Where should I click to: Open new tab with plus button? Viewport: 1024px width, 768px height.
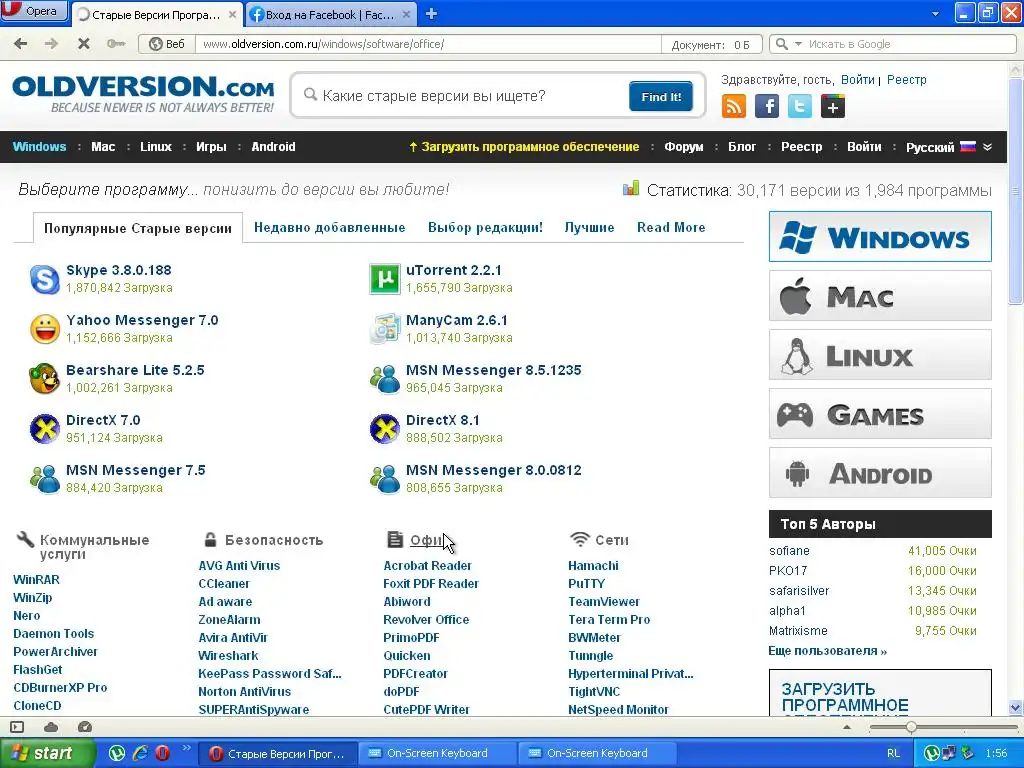(431, 14)
